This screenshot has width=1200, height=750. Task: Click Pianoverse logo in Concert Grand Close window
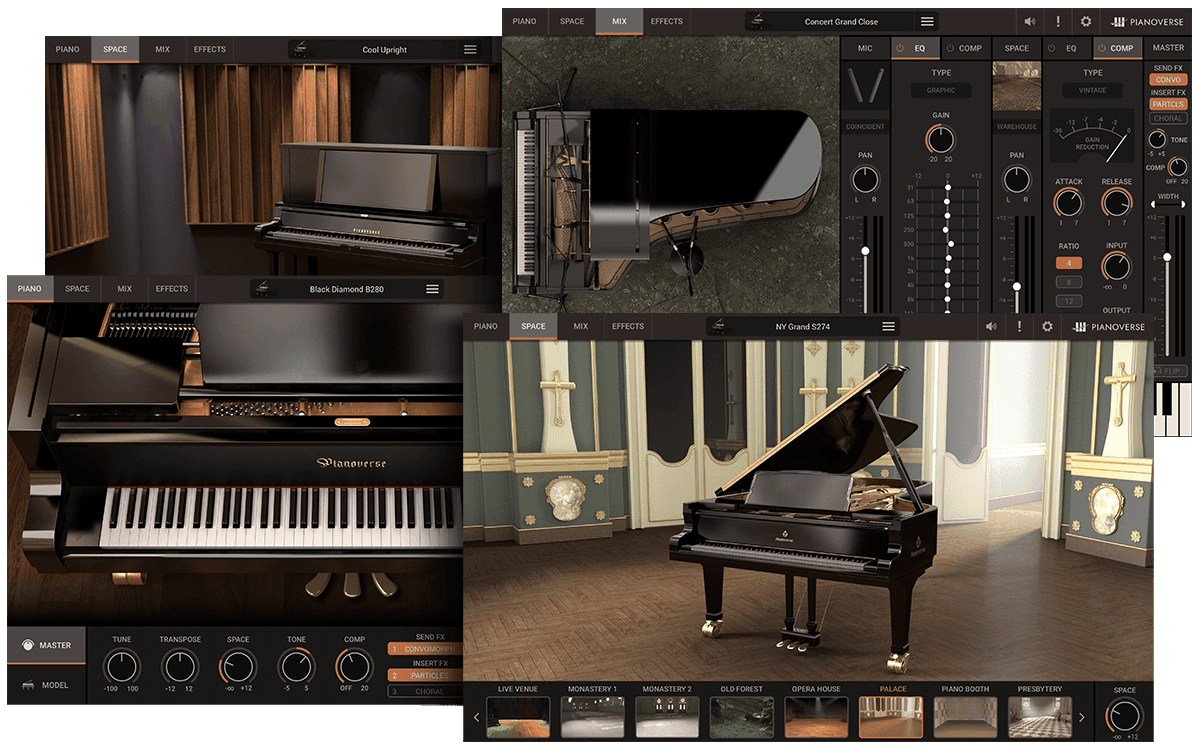point(1147,21)
